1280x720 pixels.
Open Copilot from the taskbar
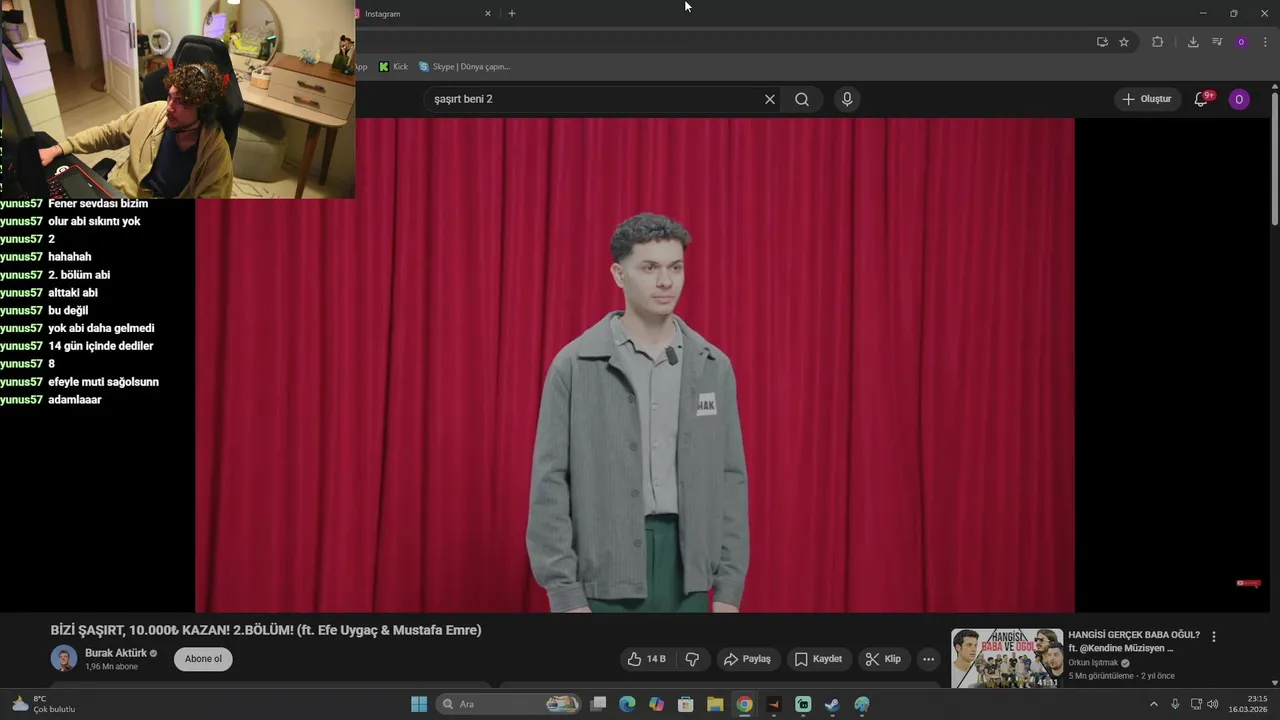(656, 704)
